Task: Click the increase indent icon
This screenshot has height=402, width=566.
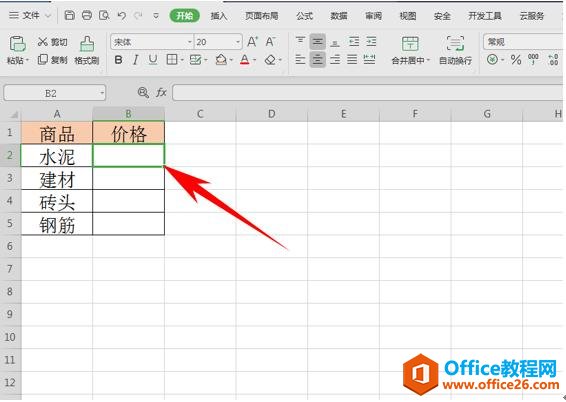Action: 371,42
